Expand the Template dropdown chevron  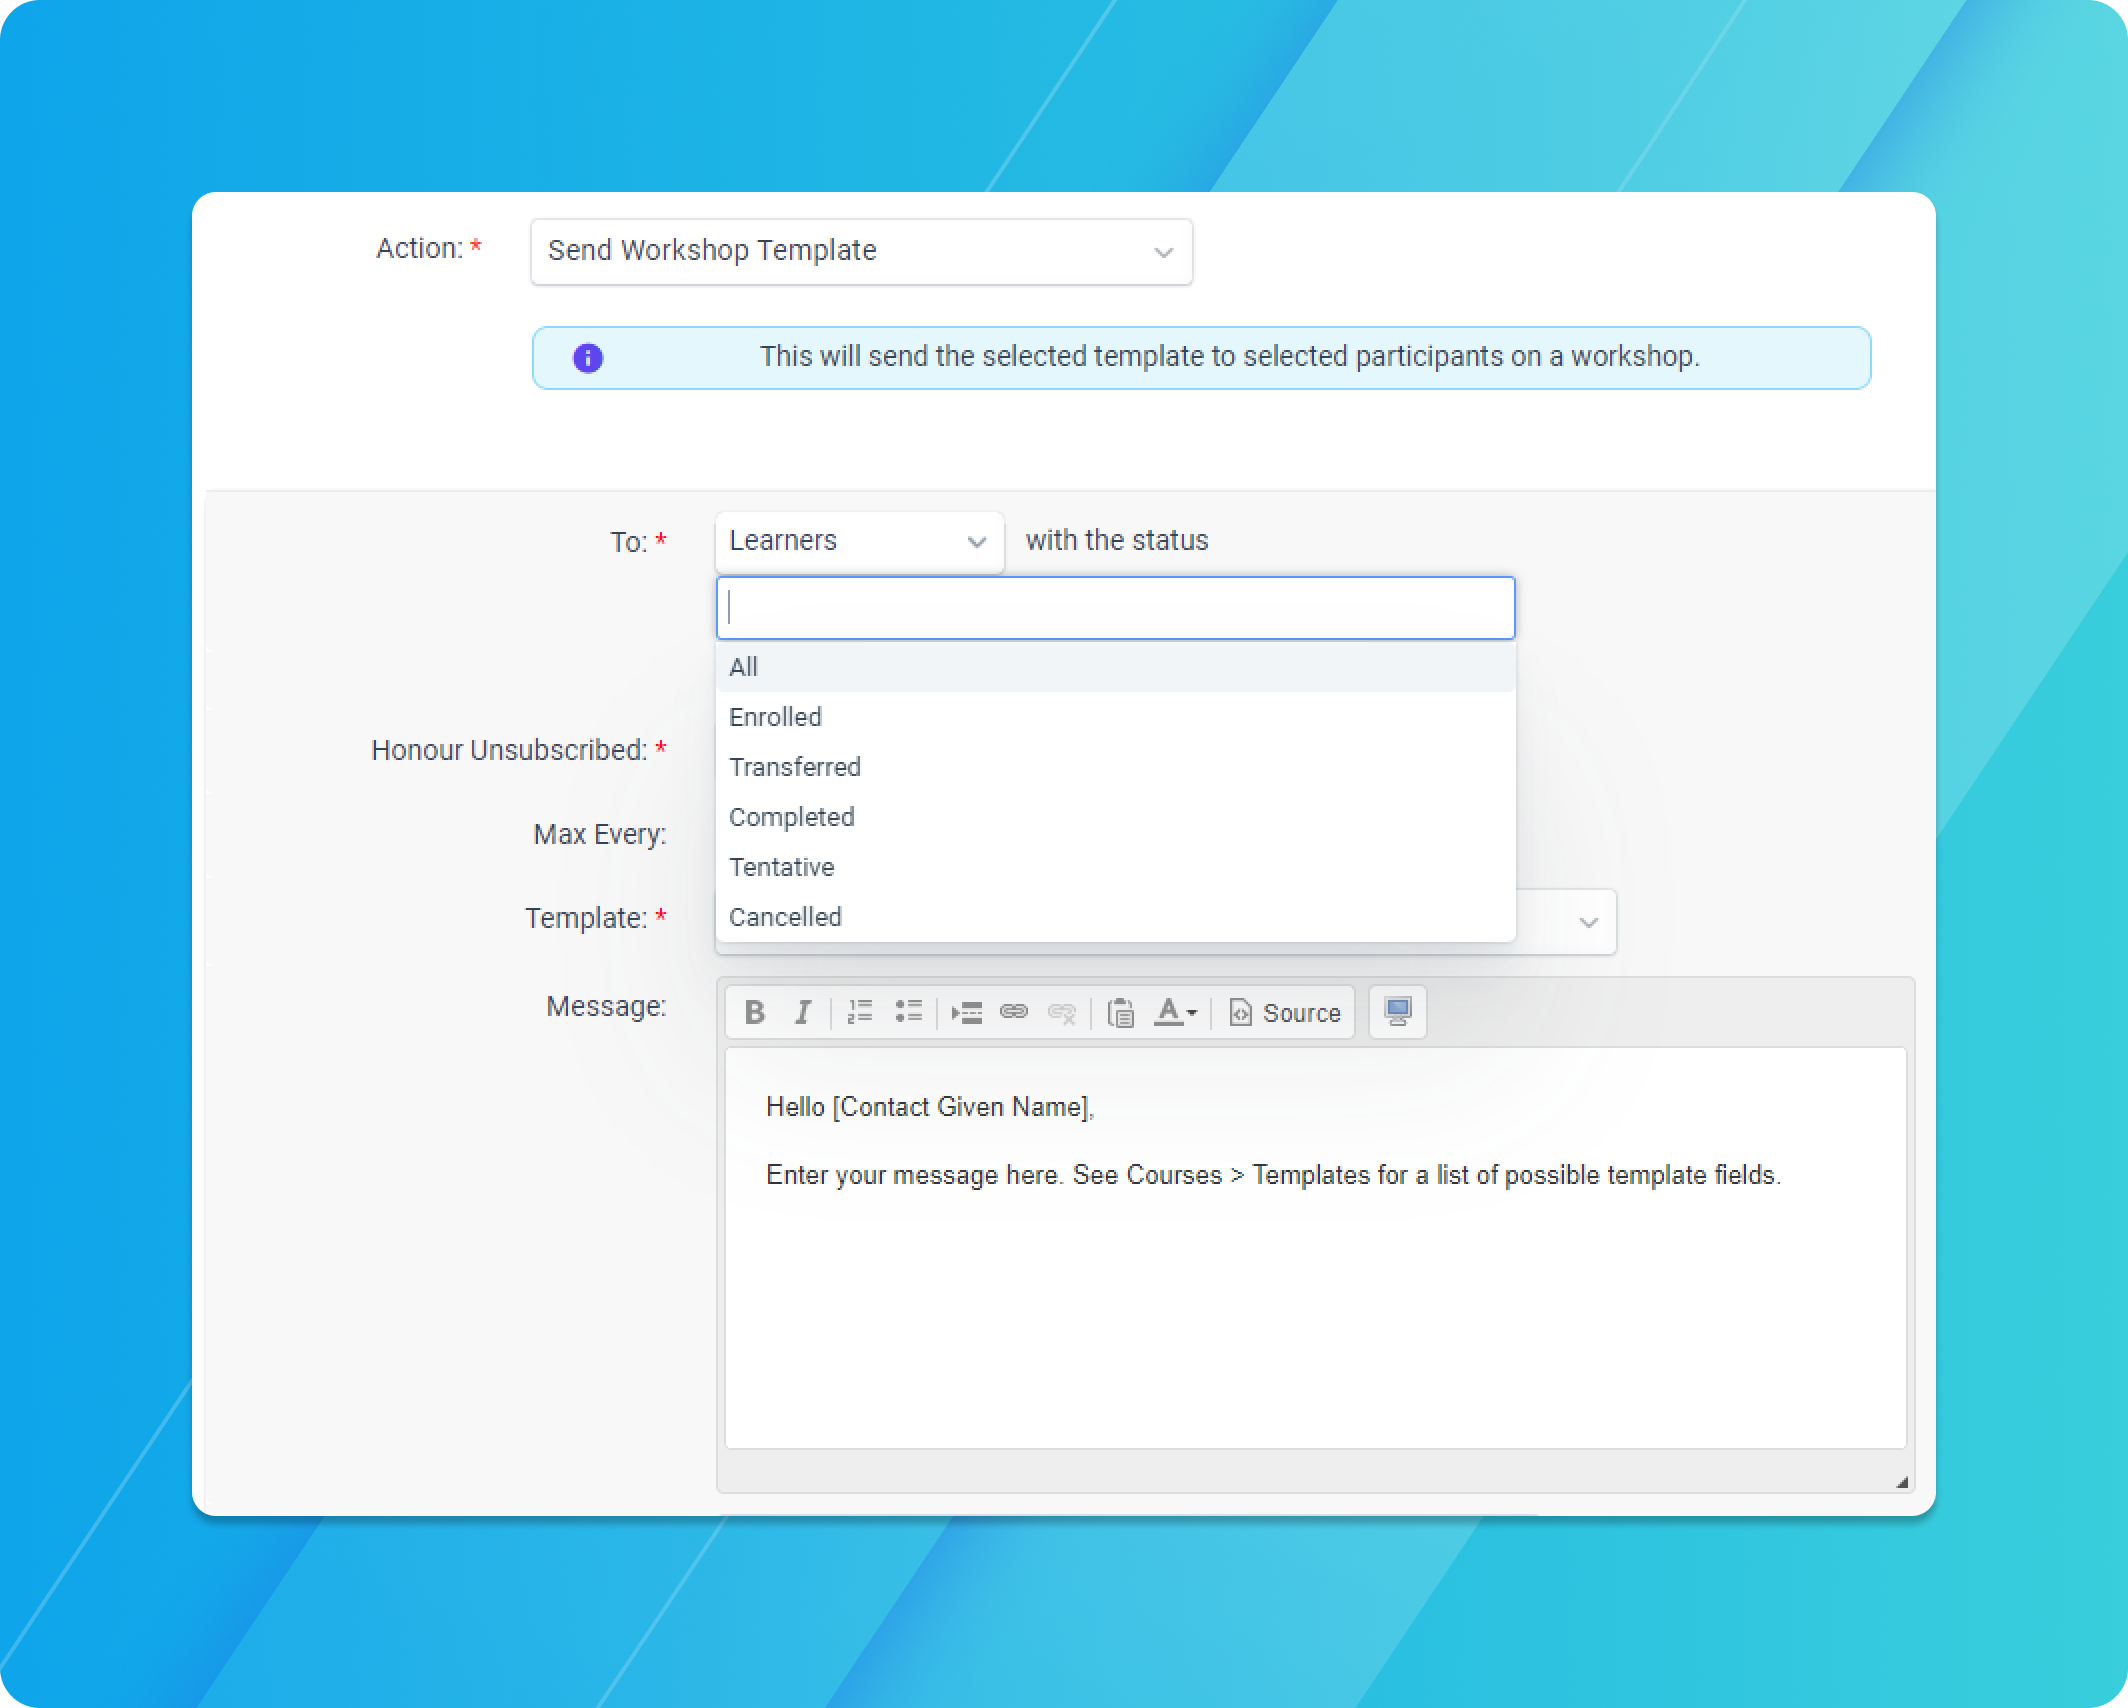[1588, 921]
